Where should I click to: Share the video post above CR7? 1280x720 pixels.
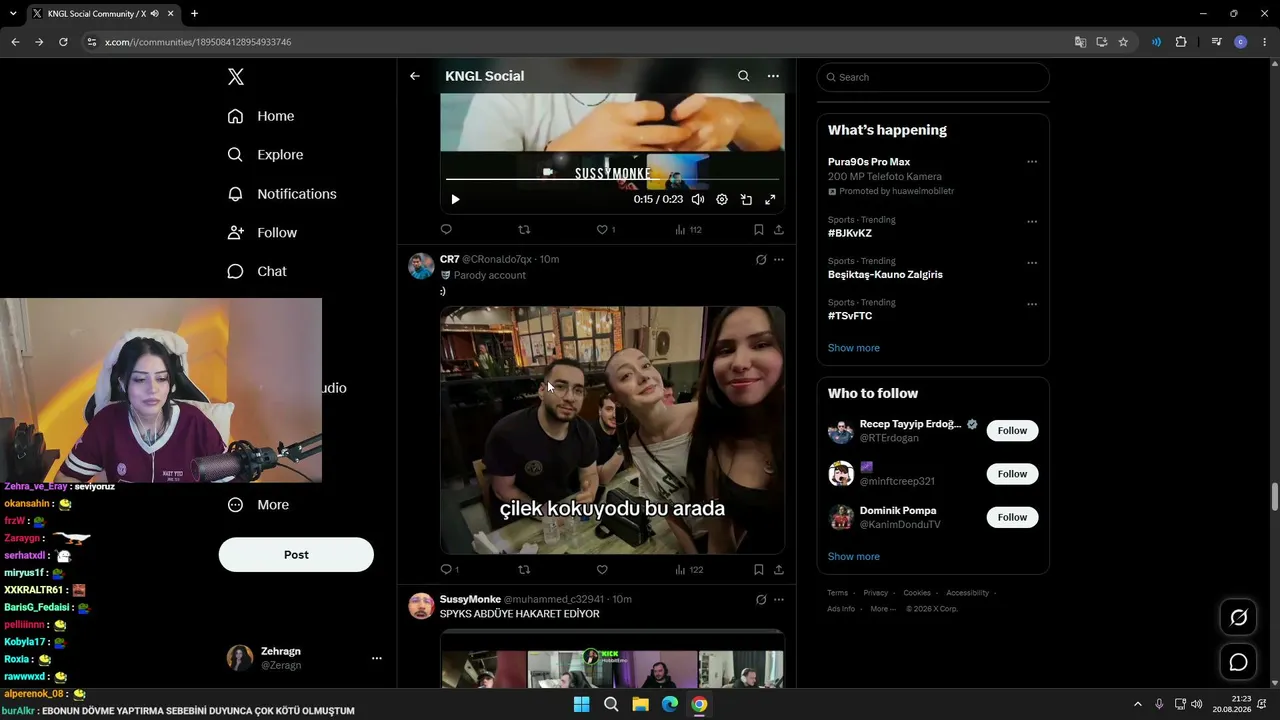779,230
